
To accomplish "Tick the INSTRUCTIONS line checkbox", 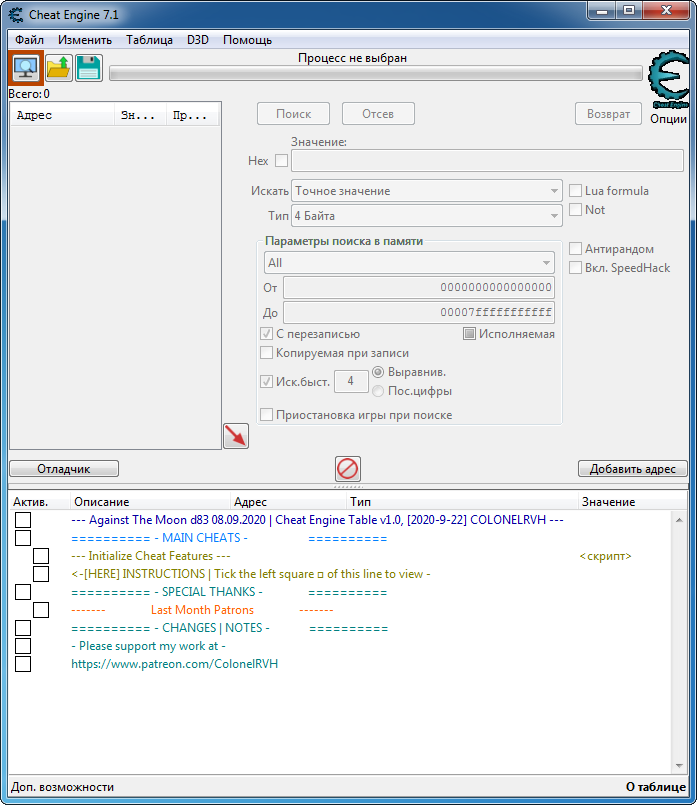I will (x=41, y=574).
